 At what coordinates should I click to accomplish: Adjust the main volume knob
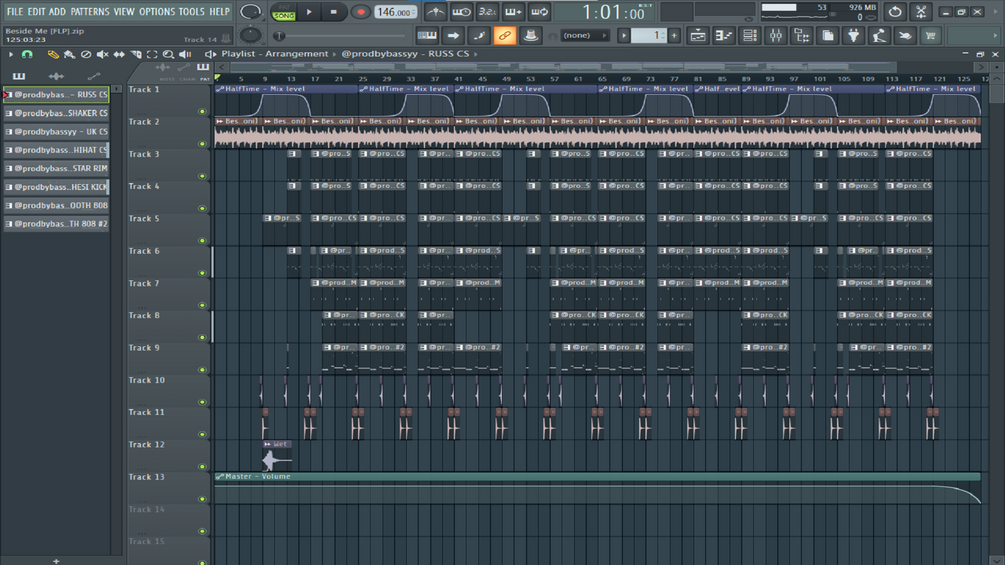[x=251, y=12]
